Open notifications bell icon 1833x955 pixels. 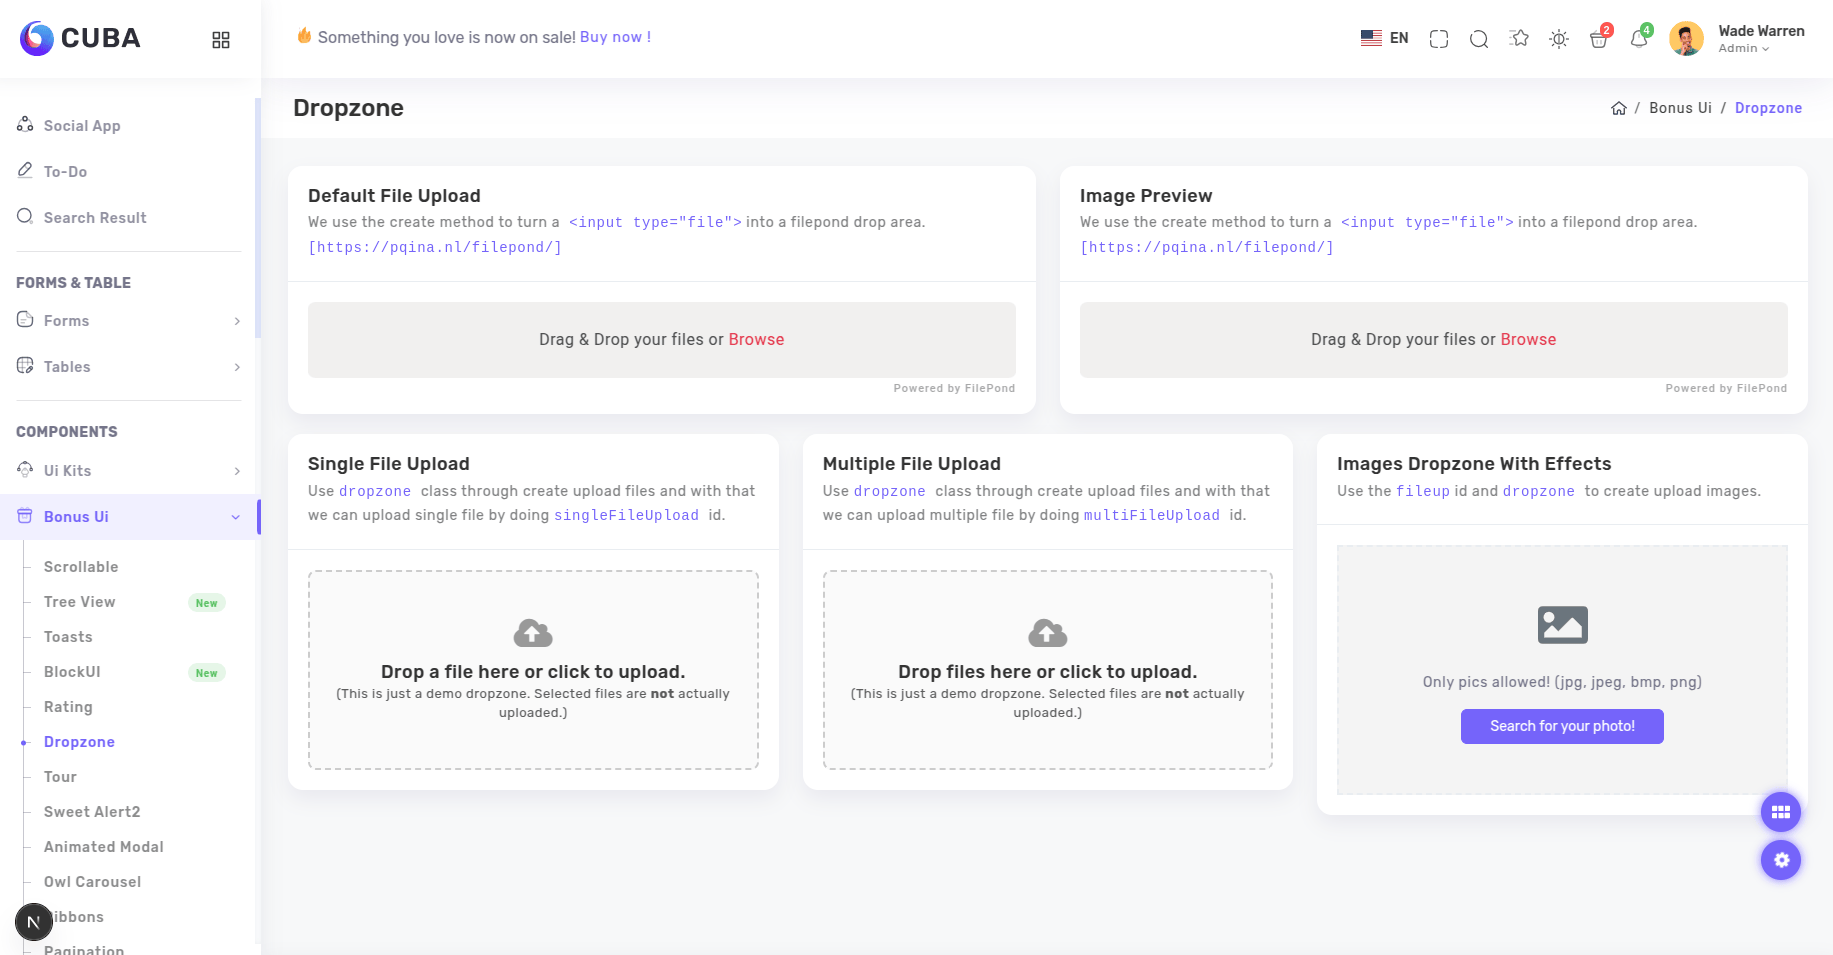pyautogui.click(x=1638, y=39)
